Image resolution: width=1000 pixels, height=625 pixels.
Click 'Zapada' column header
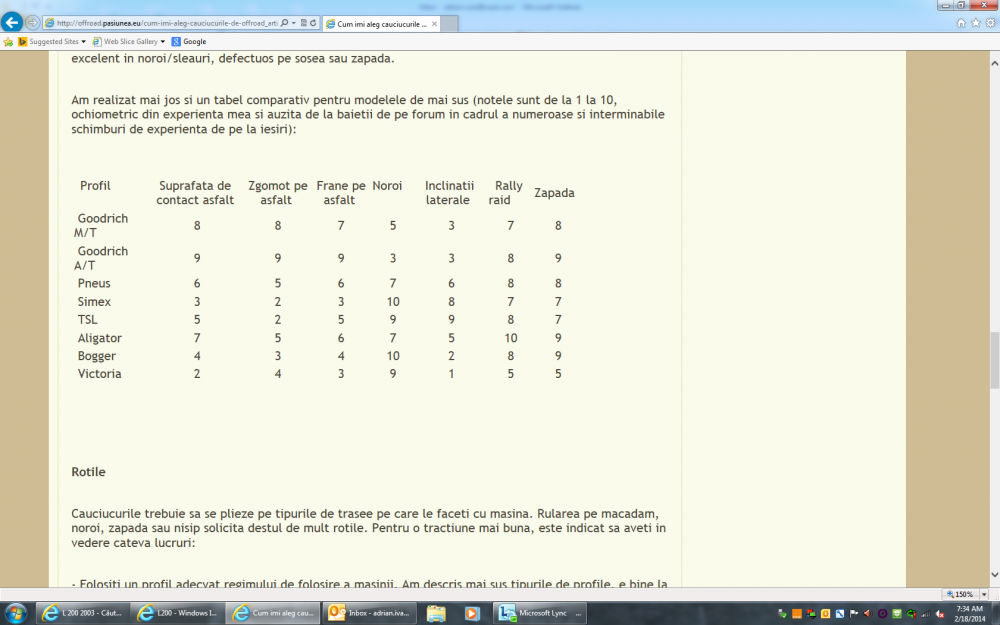click(554, 193)
